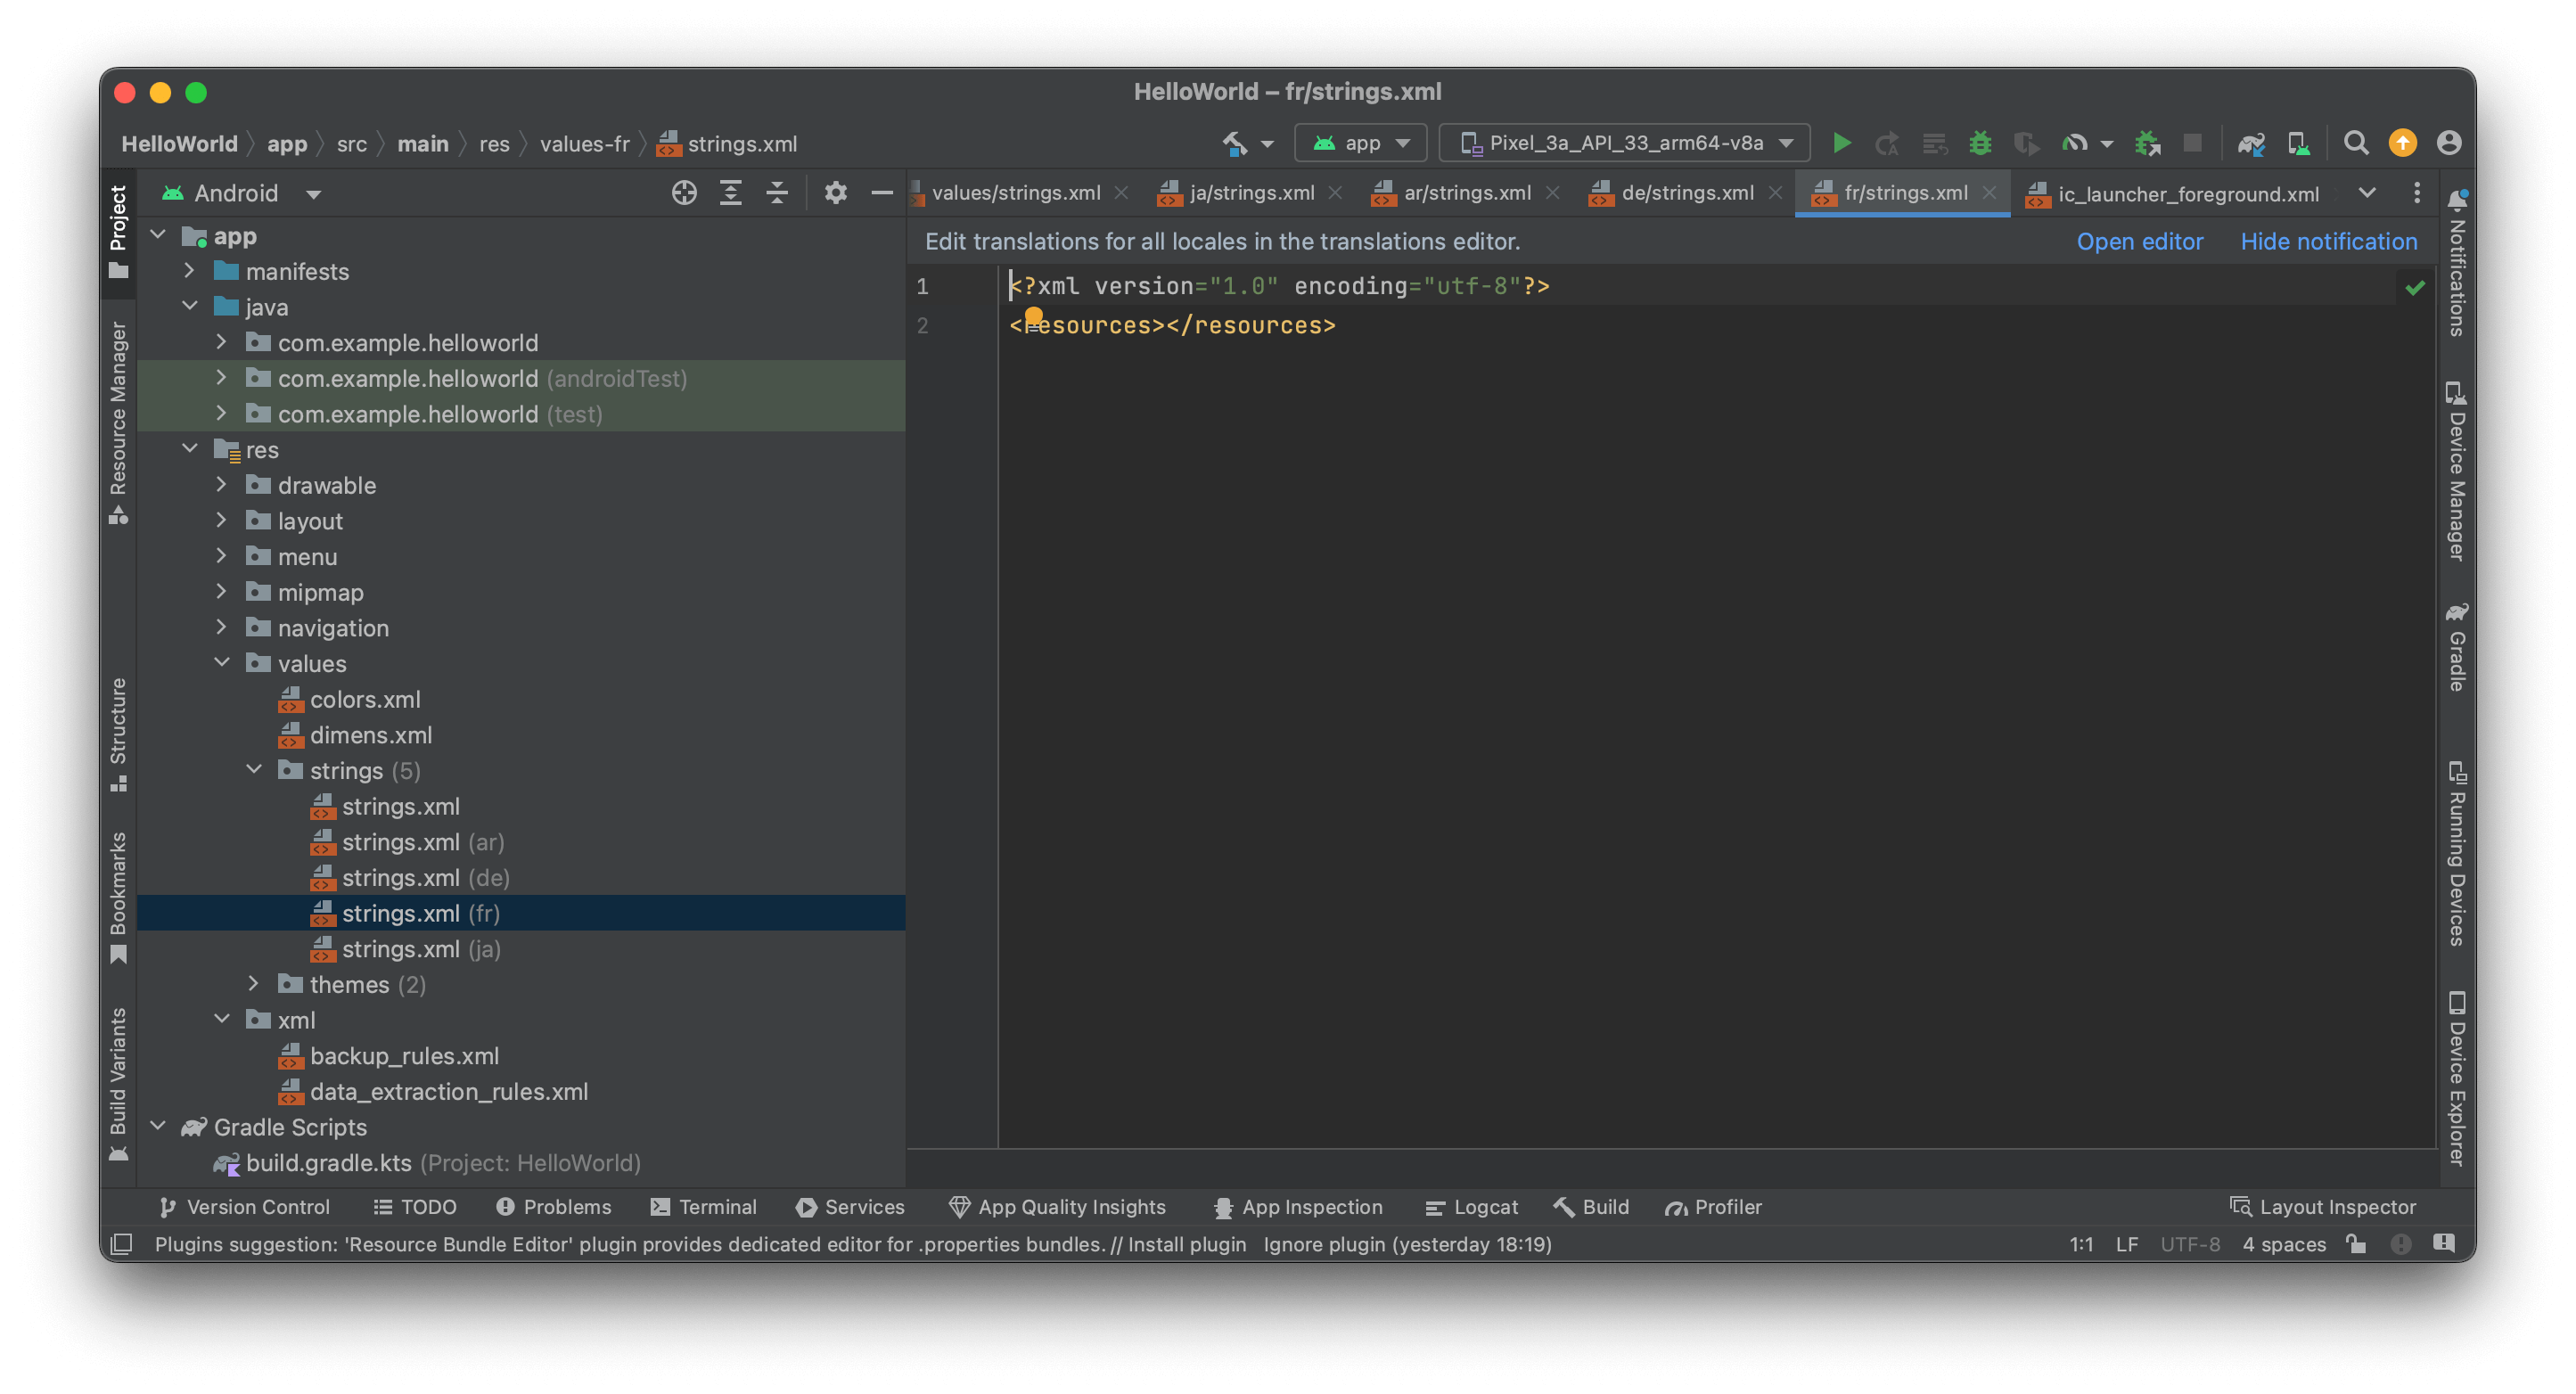Image resolution: width=2576 pixels, height=1394 pixels.
Task: Open the Pixel_3a_API_33 device dropdown
Action: 1624,143
